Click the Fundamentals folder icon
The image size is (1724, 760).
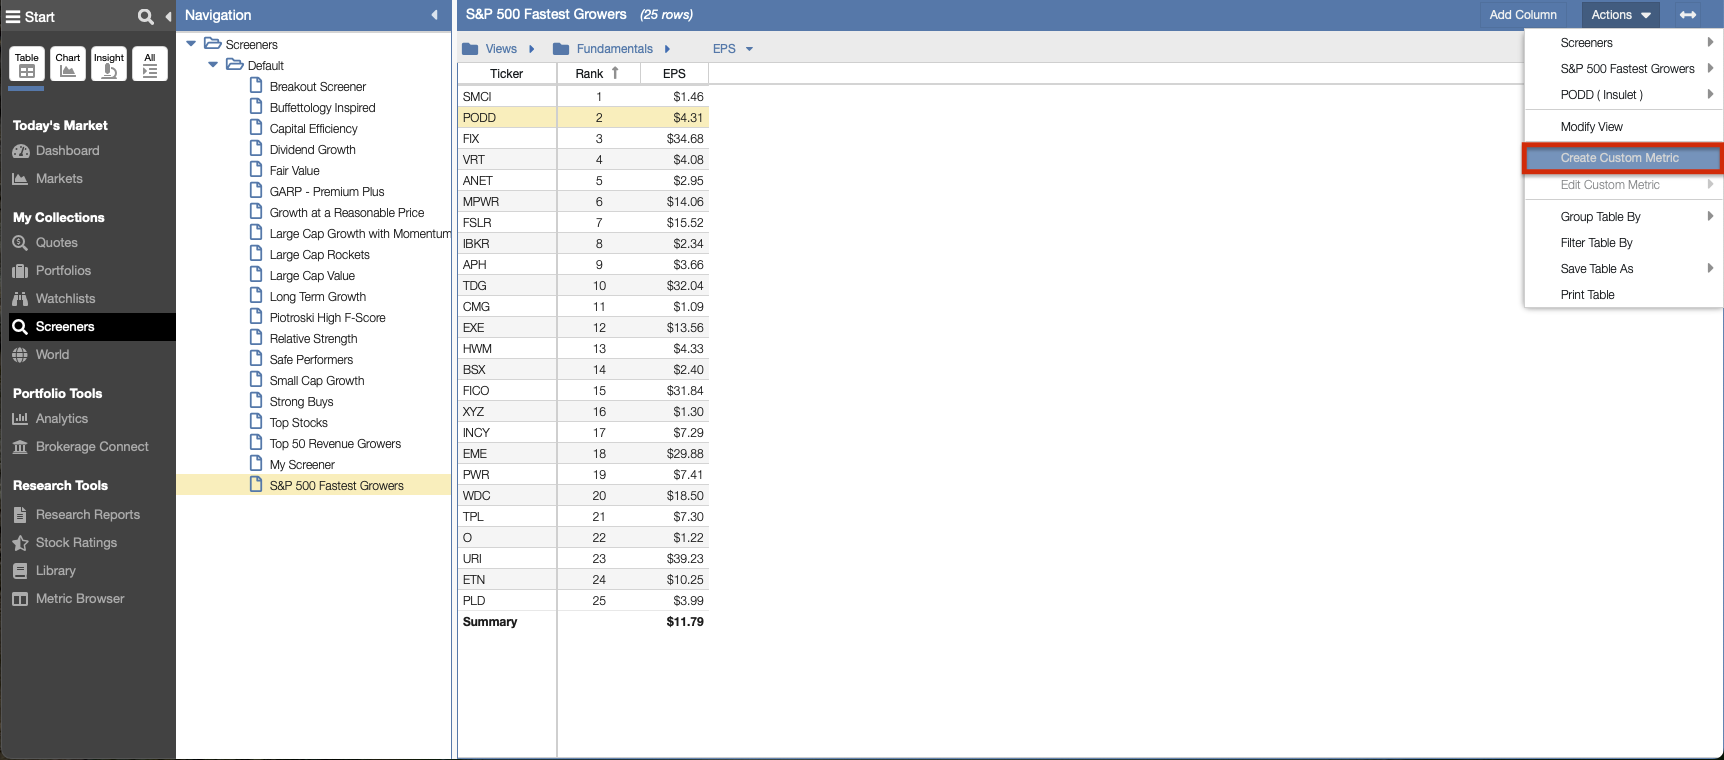pos(561,49)
